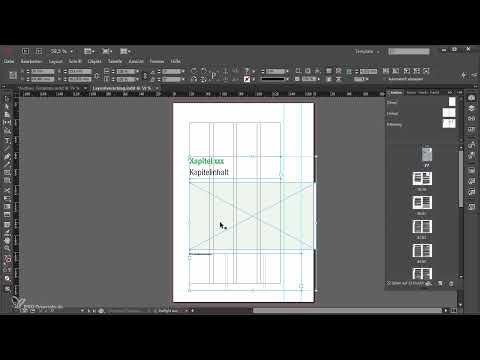Open the Hilfe menu
The width and height of the screenshot is (480, 360).
pyautogui.click(x=176, y=61)
